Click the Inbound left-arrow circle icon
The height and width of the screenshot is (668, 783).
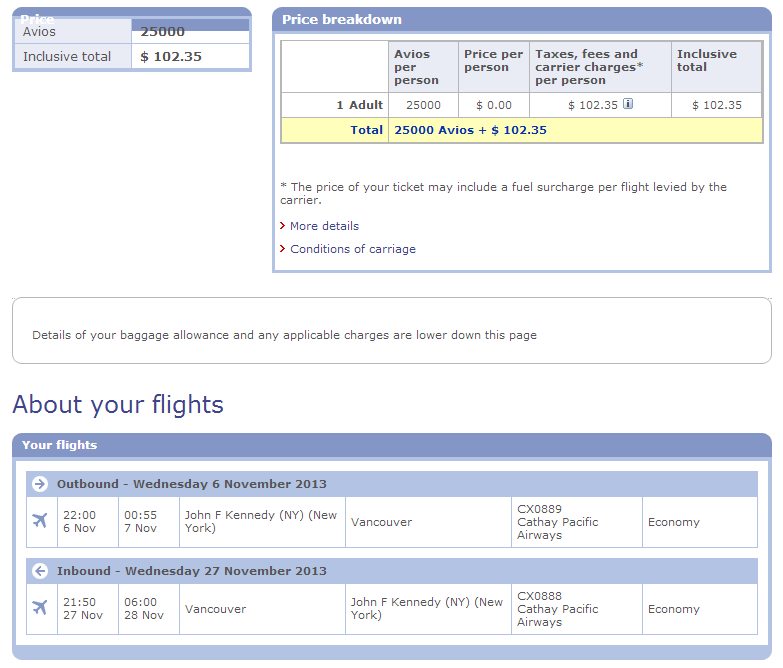(x=40, y=571)
